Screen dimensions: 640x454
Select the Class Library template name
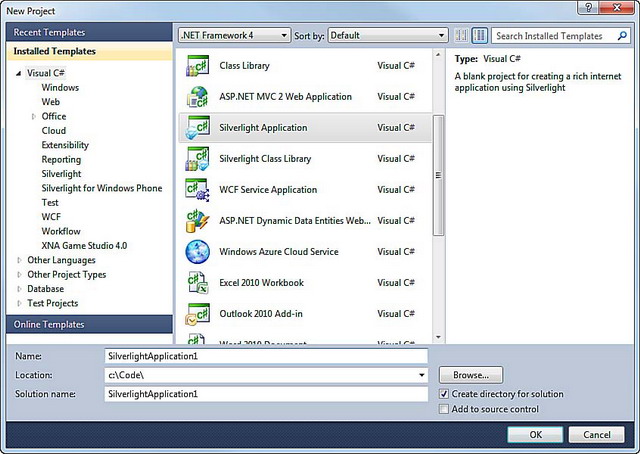tap(244, 66)
